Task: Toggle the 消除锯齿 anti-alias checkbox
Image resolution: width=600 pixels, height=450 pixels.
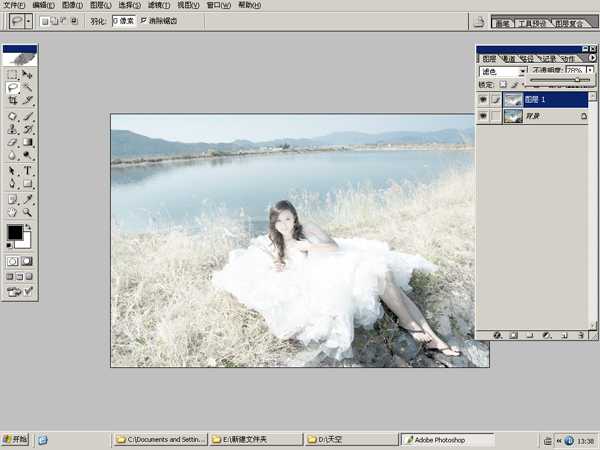Action: 144,20
